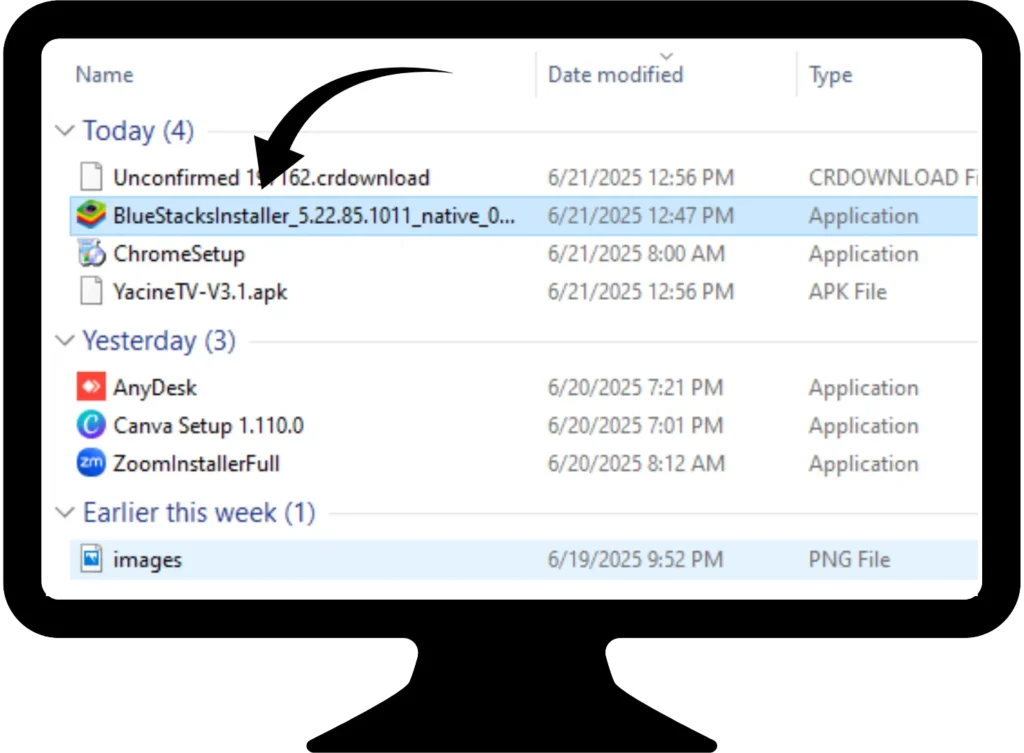1024x753 pixels.
Task: Click the PNG File type cell
Action: point(849,559)
